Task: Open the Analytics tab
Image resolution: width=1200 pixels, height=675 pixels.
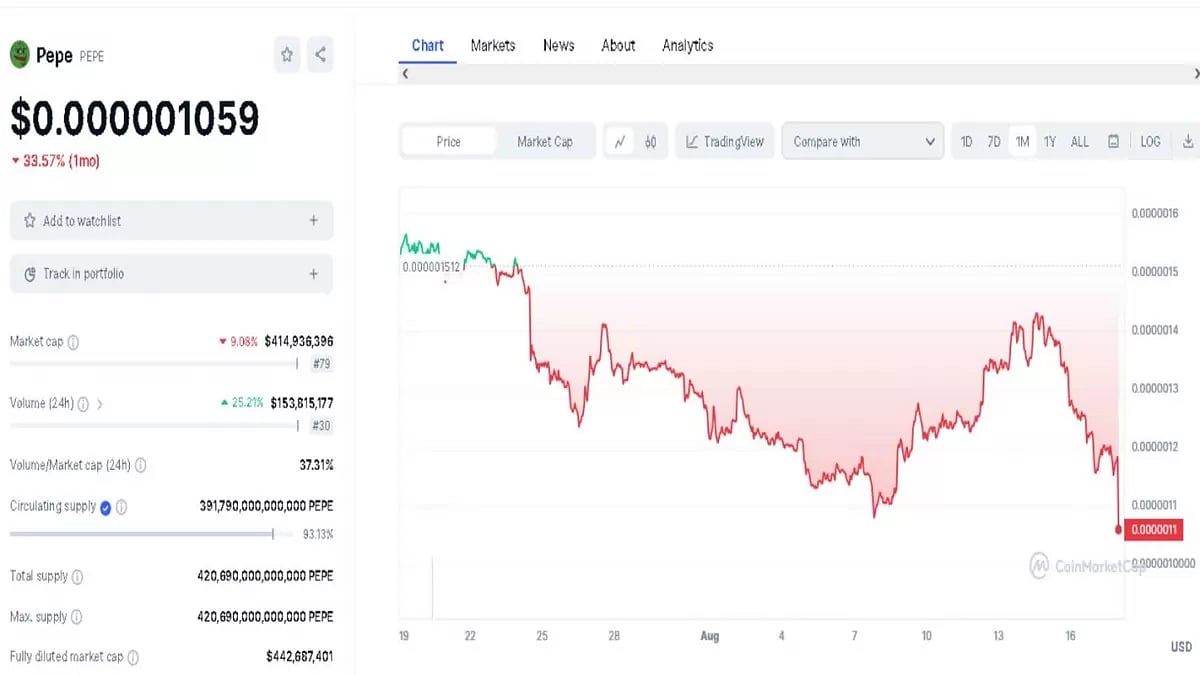Action: pos(687,45)
